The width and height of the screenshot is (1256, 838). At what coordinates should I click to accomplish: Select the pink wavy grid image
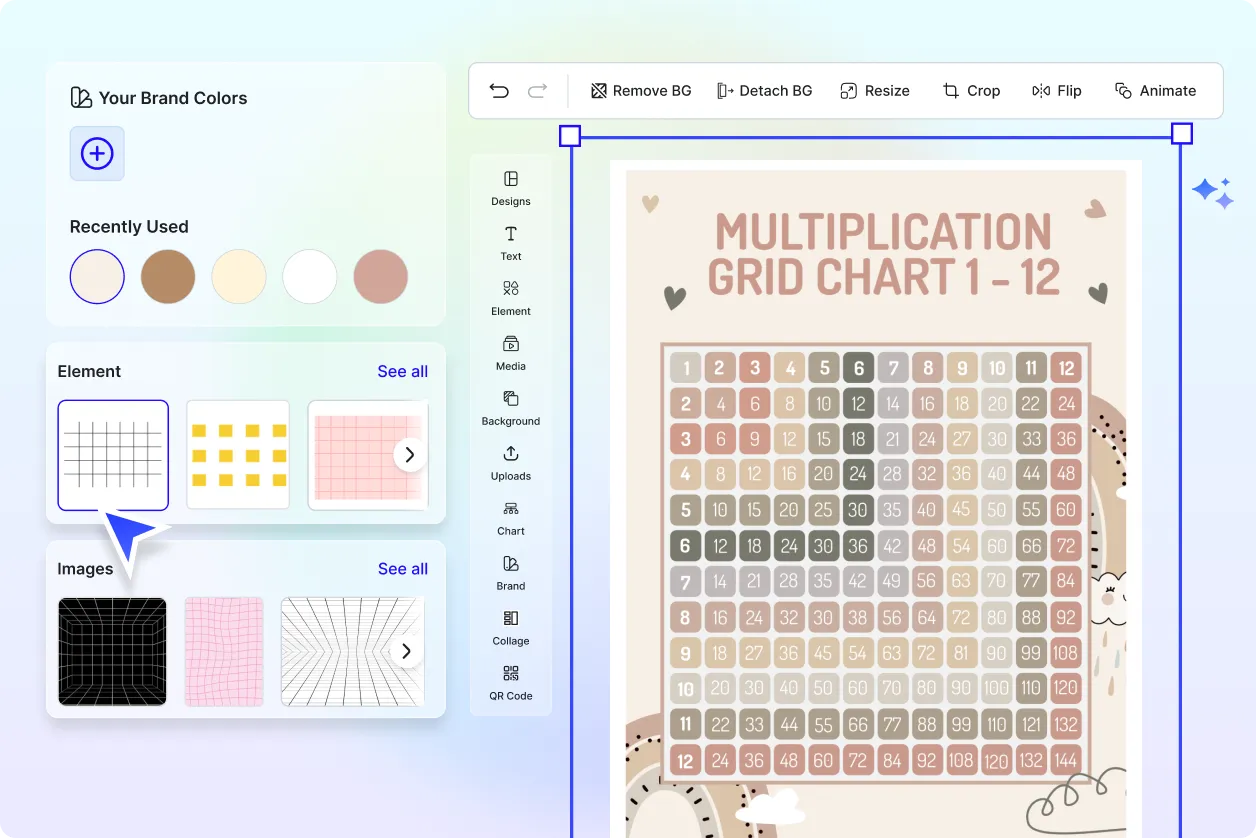tap(224, 652)
